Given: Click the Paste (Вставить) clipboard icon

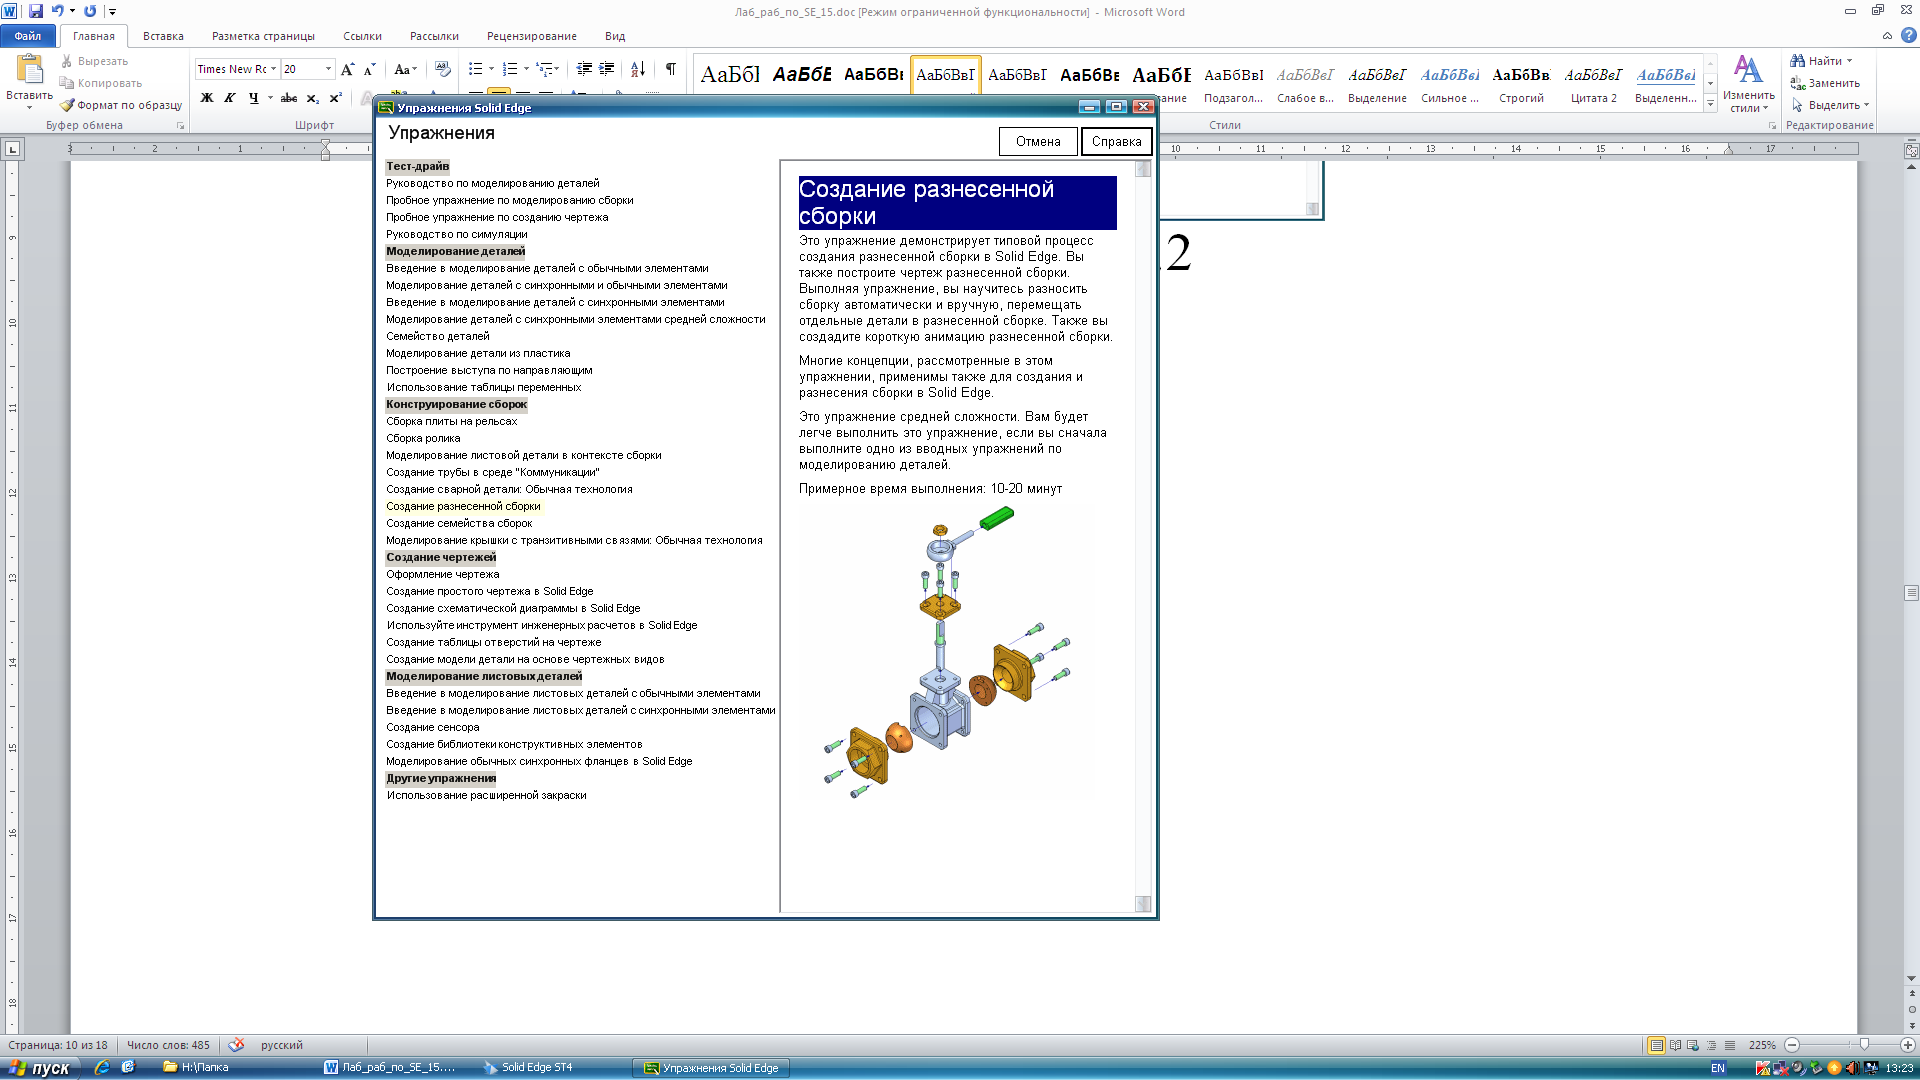Looking at the screenshot, I should (x=29, y=70).
